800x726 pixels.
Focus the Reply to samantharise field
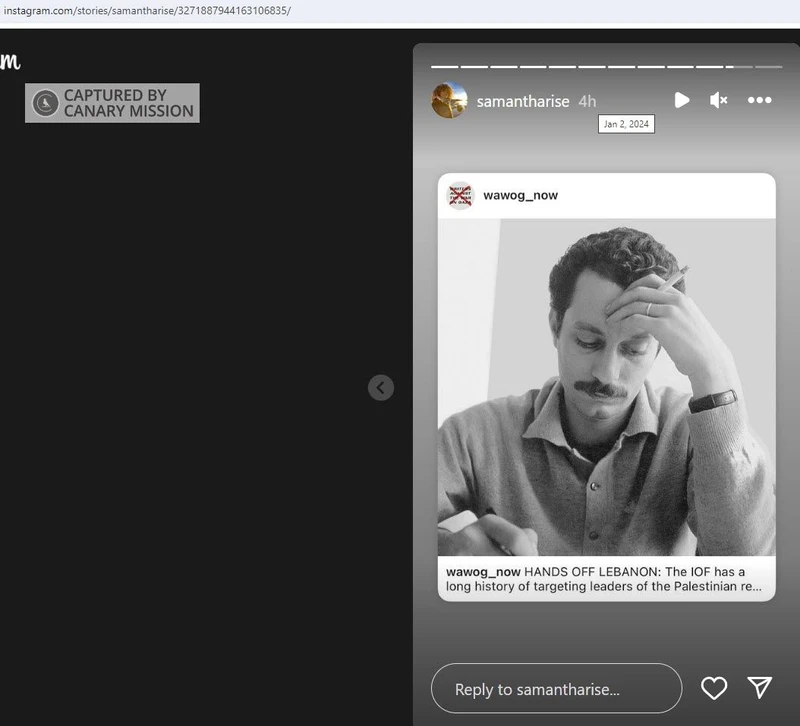555,689
